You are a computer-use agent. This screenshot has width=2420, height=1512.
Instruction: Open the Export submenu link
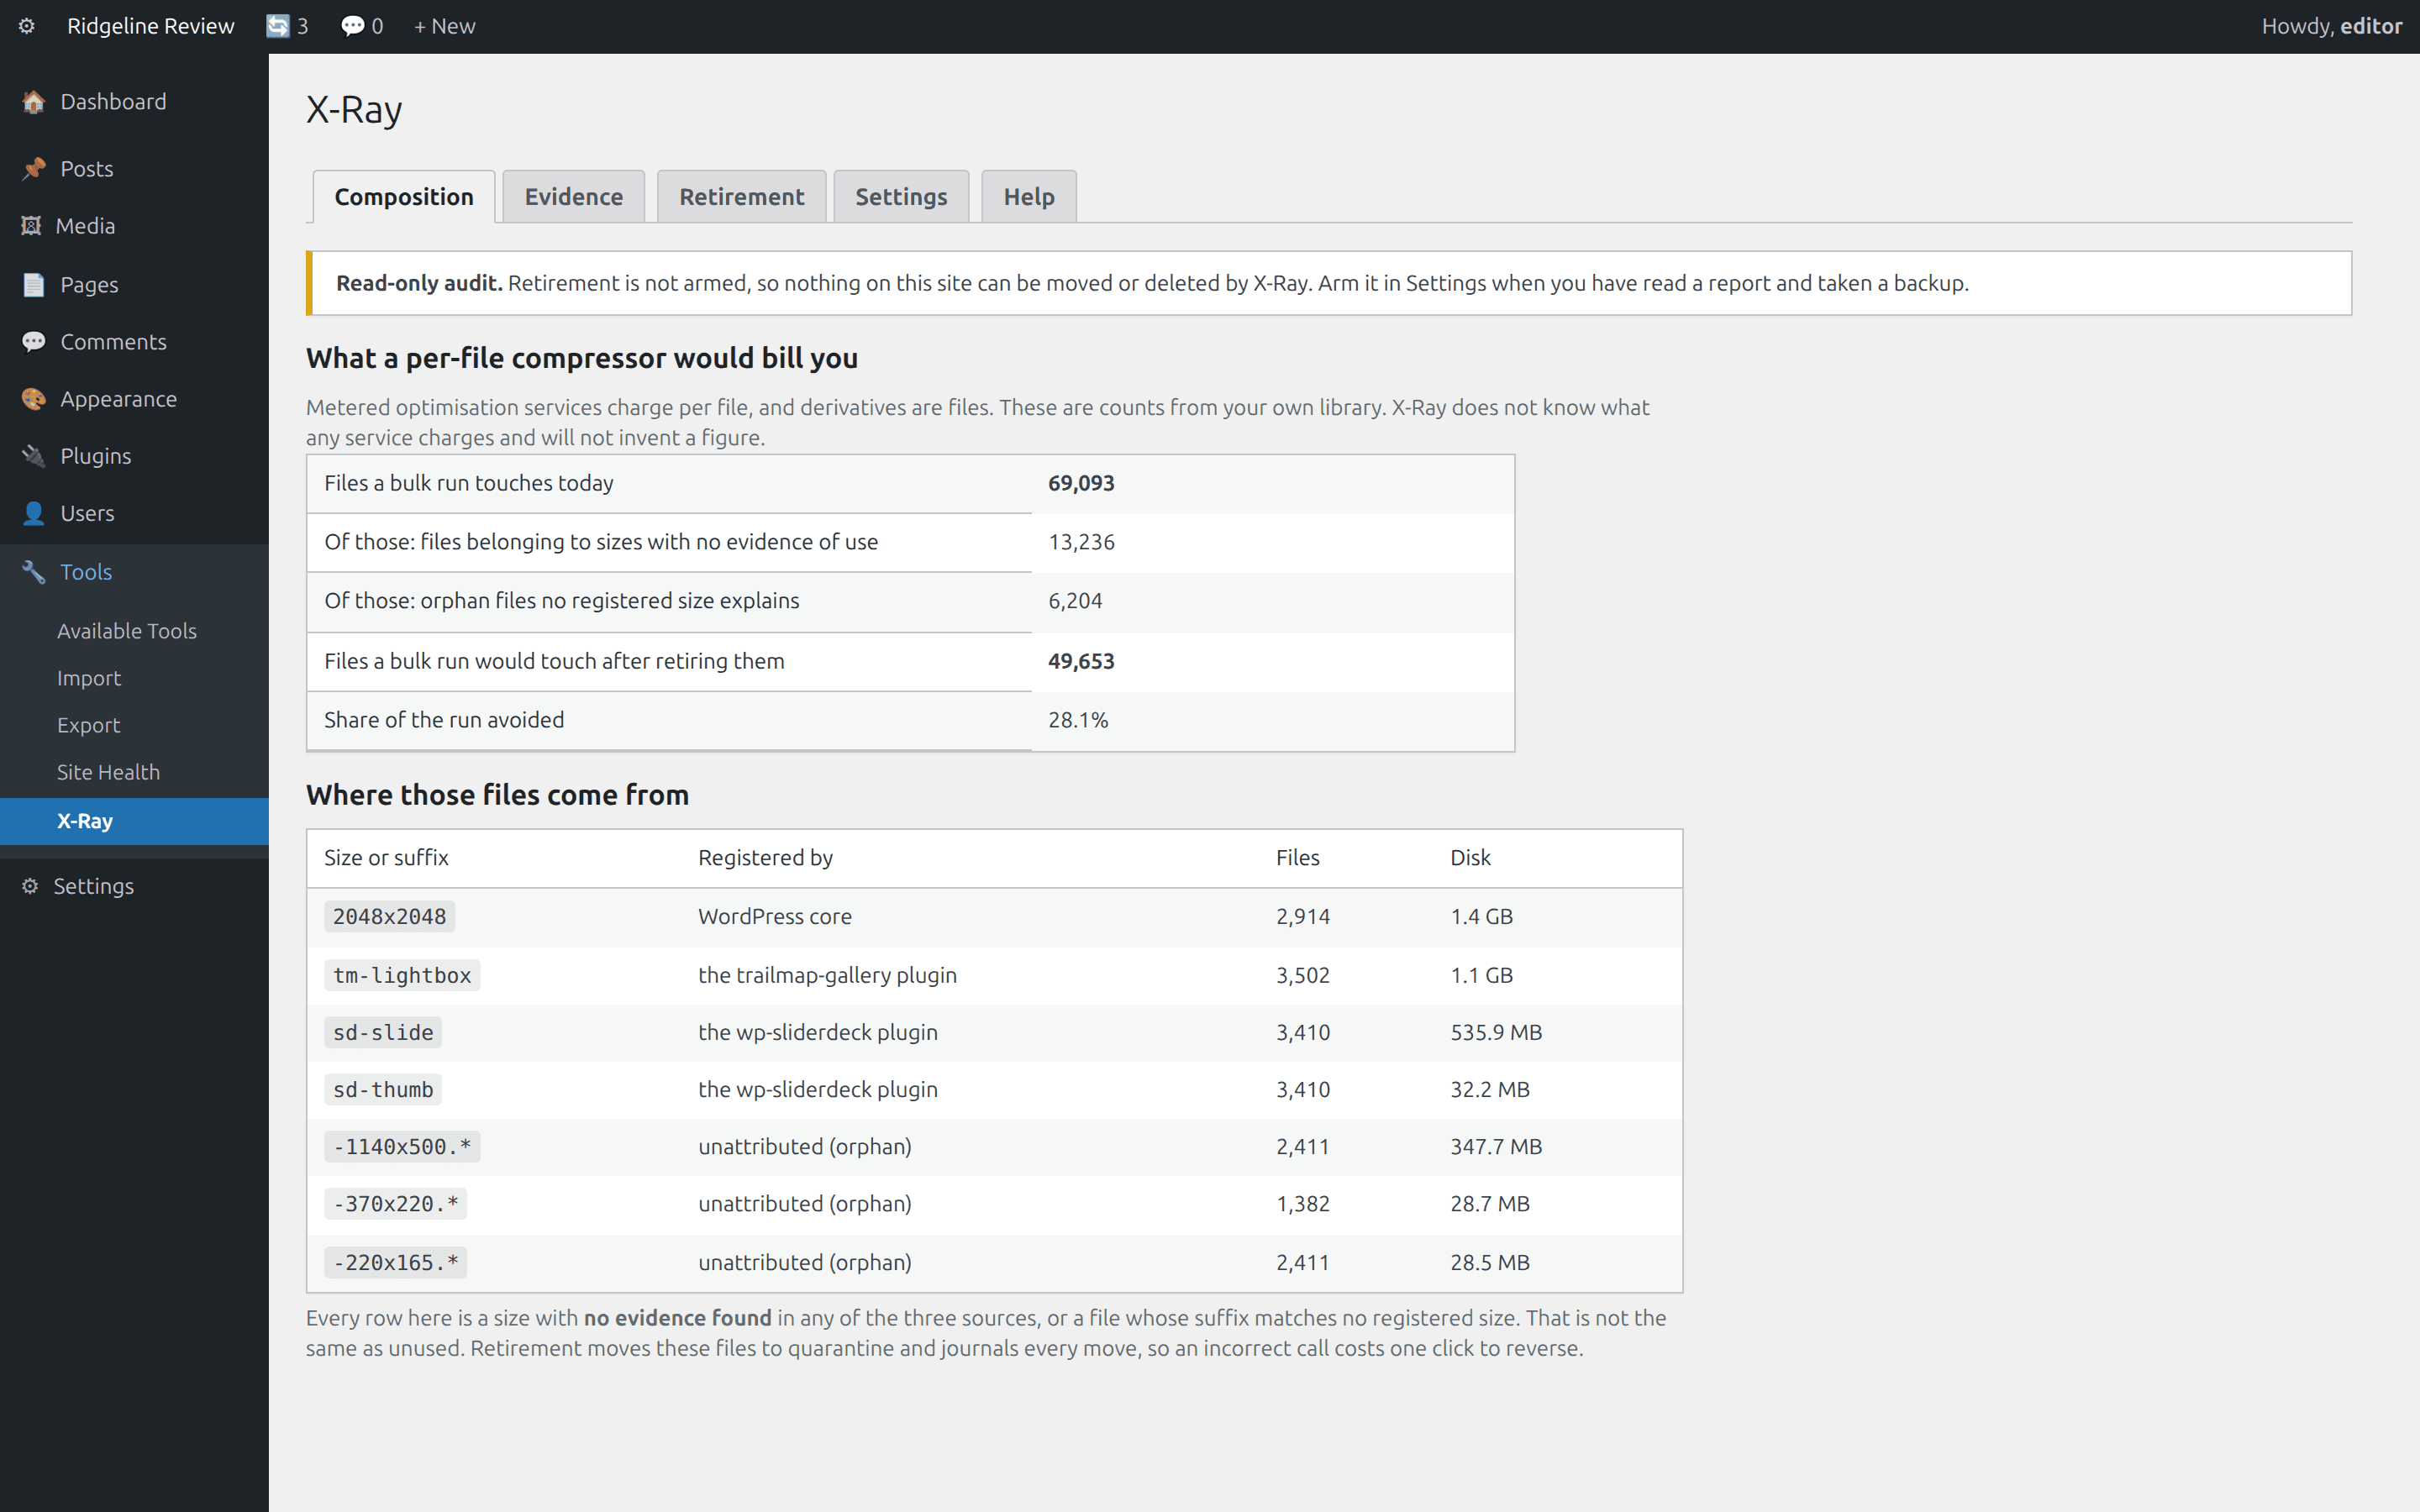tap(88, 725)
